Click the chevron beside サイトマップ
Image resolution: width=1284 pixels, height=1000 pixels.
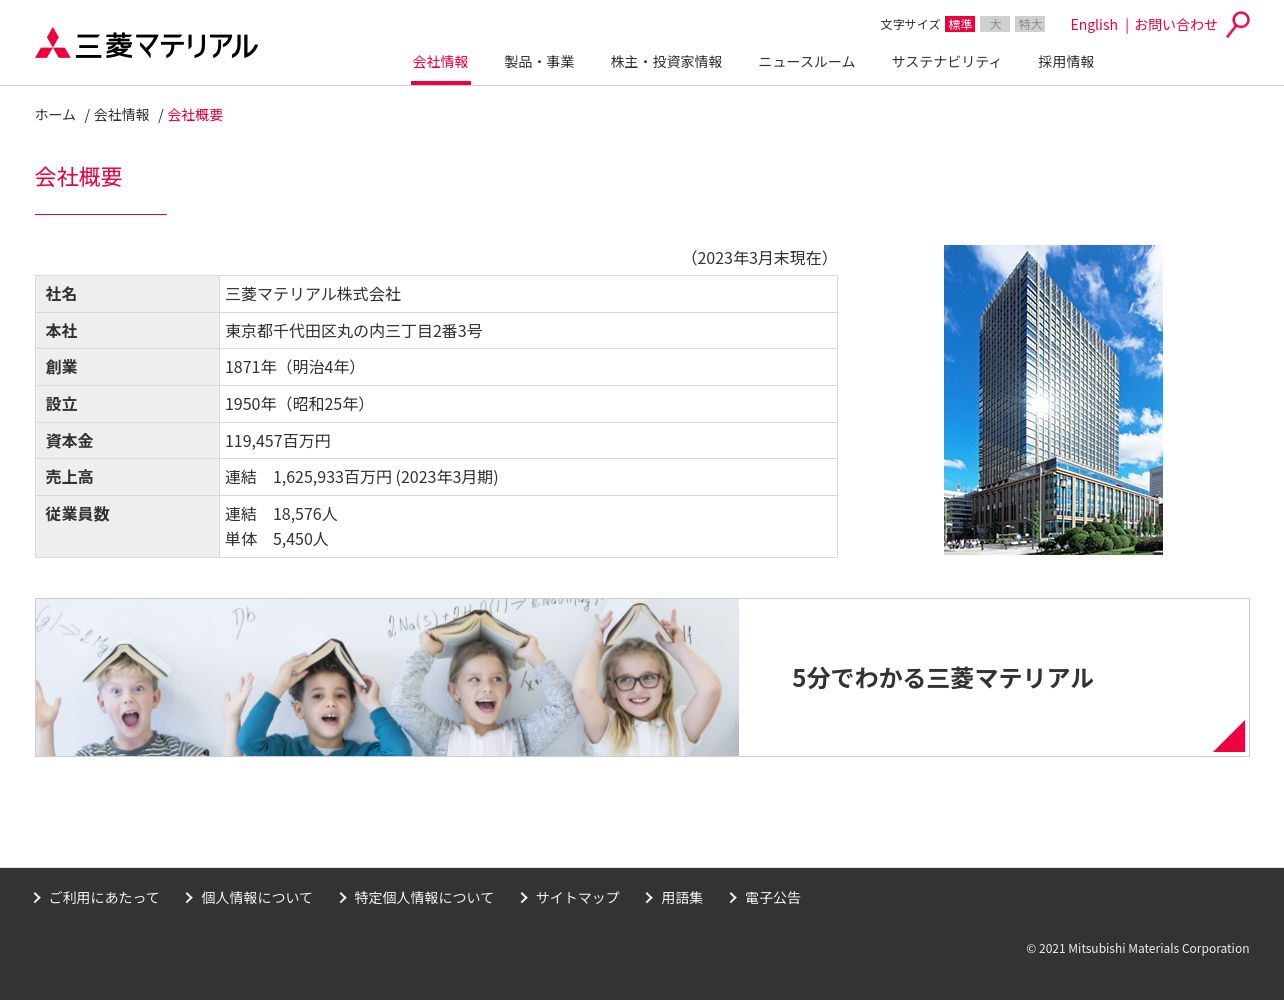click(x=524, y=898)
